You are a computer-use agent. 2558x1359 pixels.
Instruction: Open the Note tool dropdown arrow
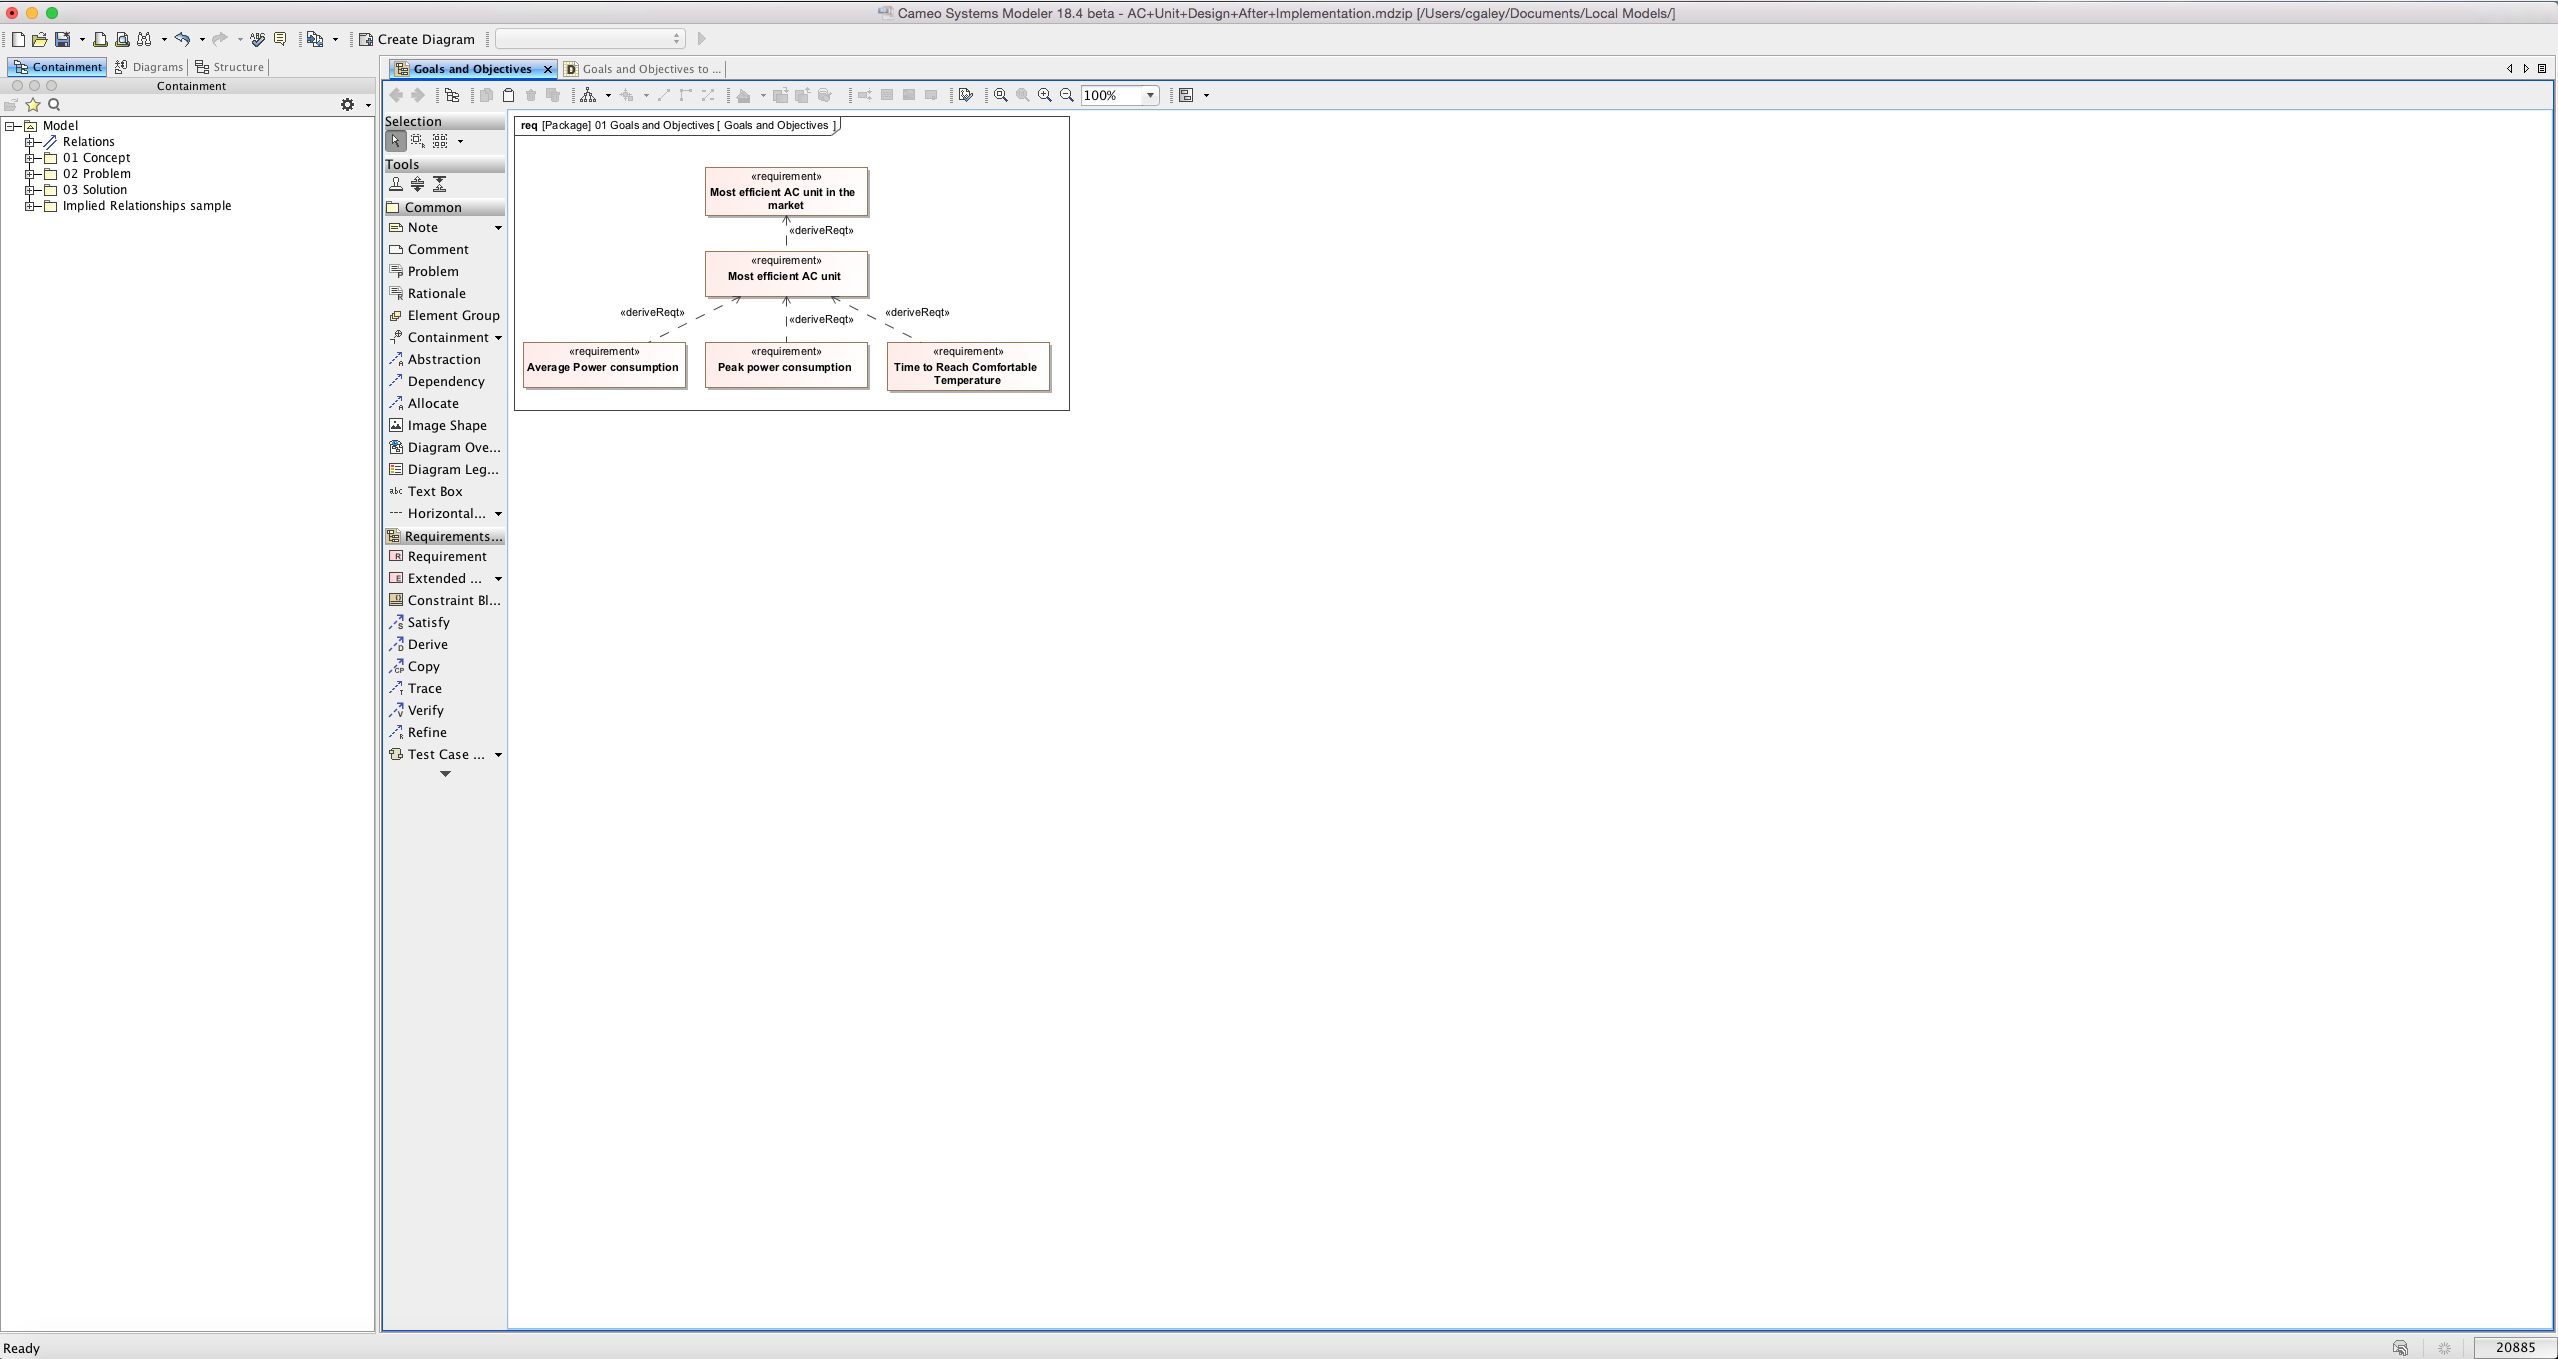[498, 228]
